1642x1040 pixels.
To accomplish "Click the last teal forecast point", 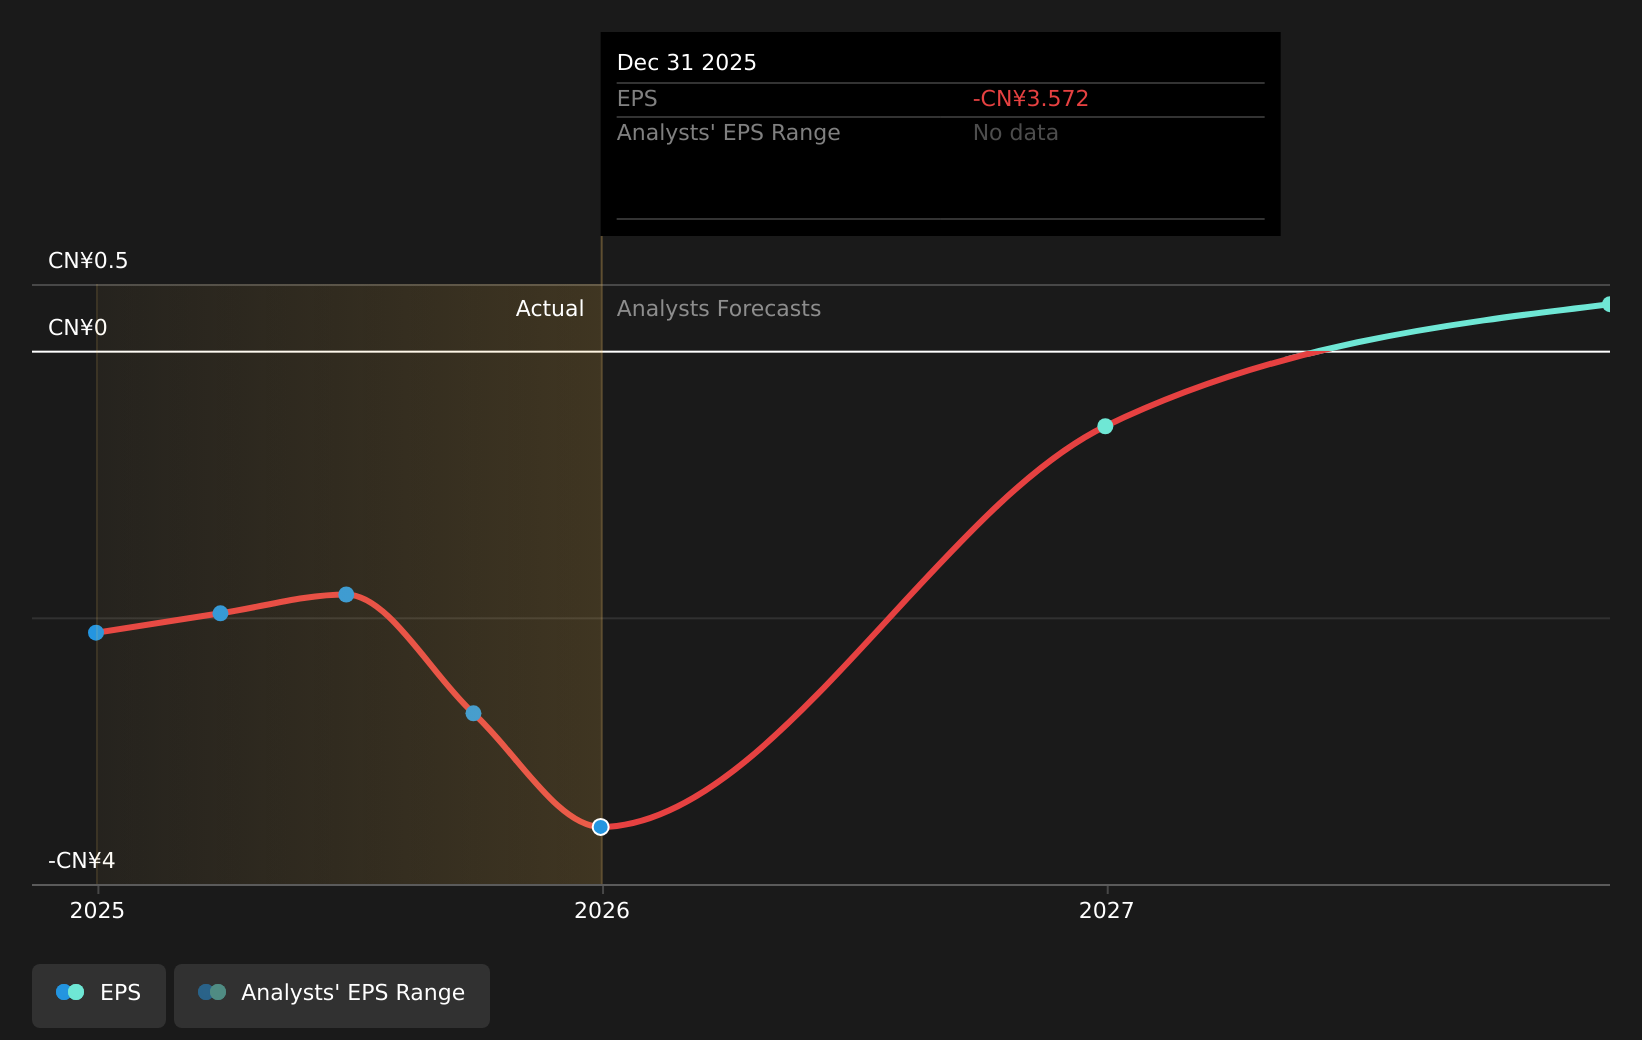I will tap(1608, 304).
